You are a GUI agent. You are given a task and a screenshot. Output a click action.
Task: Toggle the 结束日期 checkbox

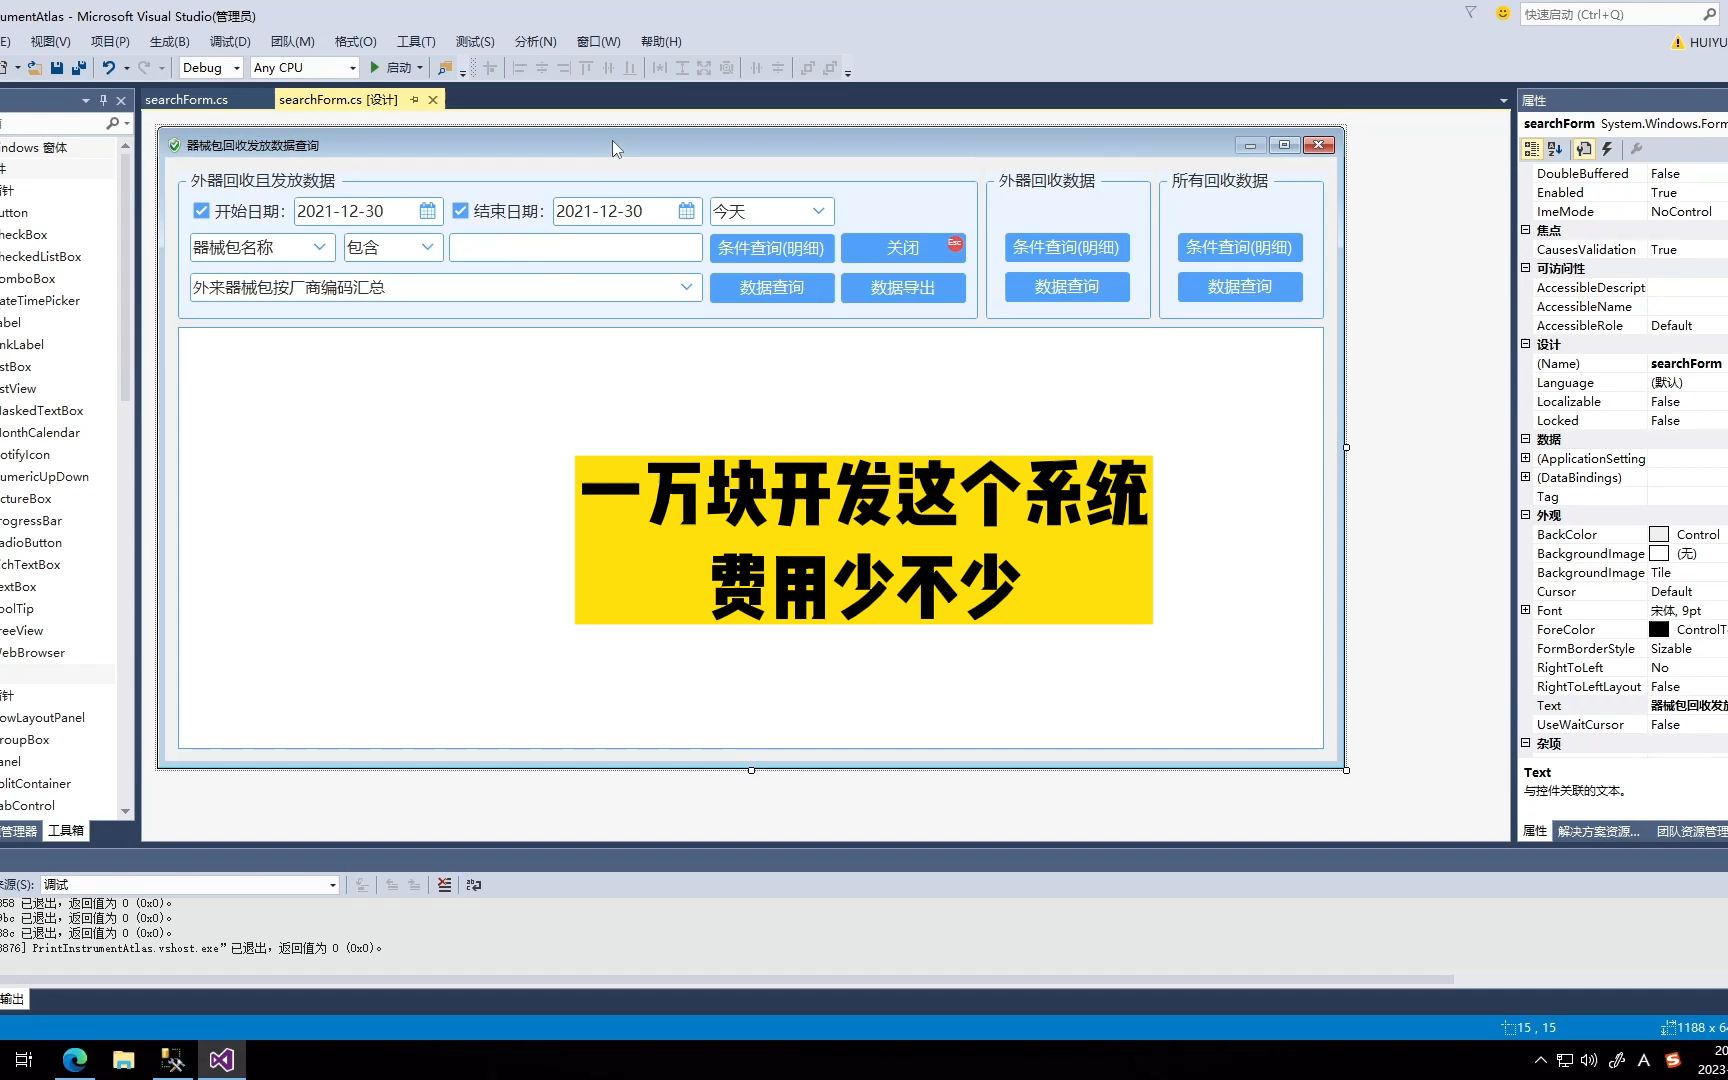point(461,211)
